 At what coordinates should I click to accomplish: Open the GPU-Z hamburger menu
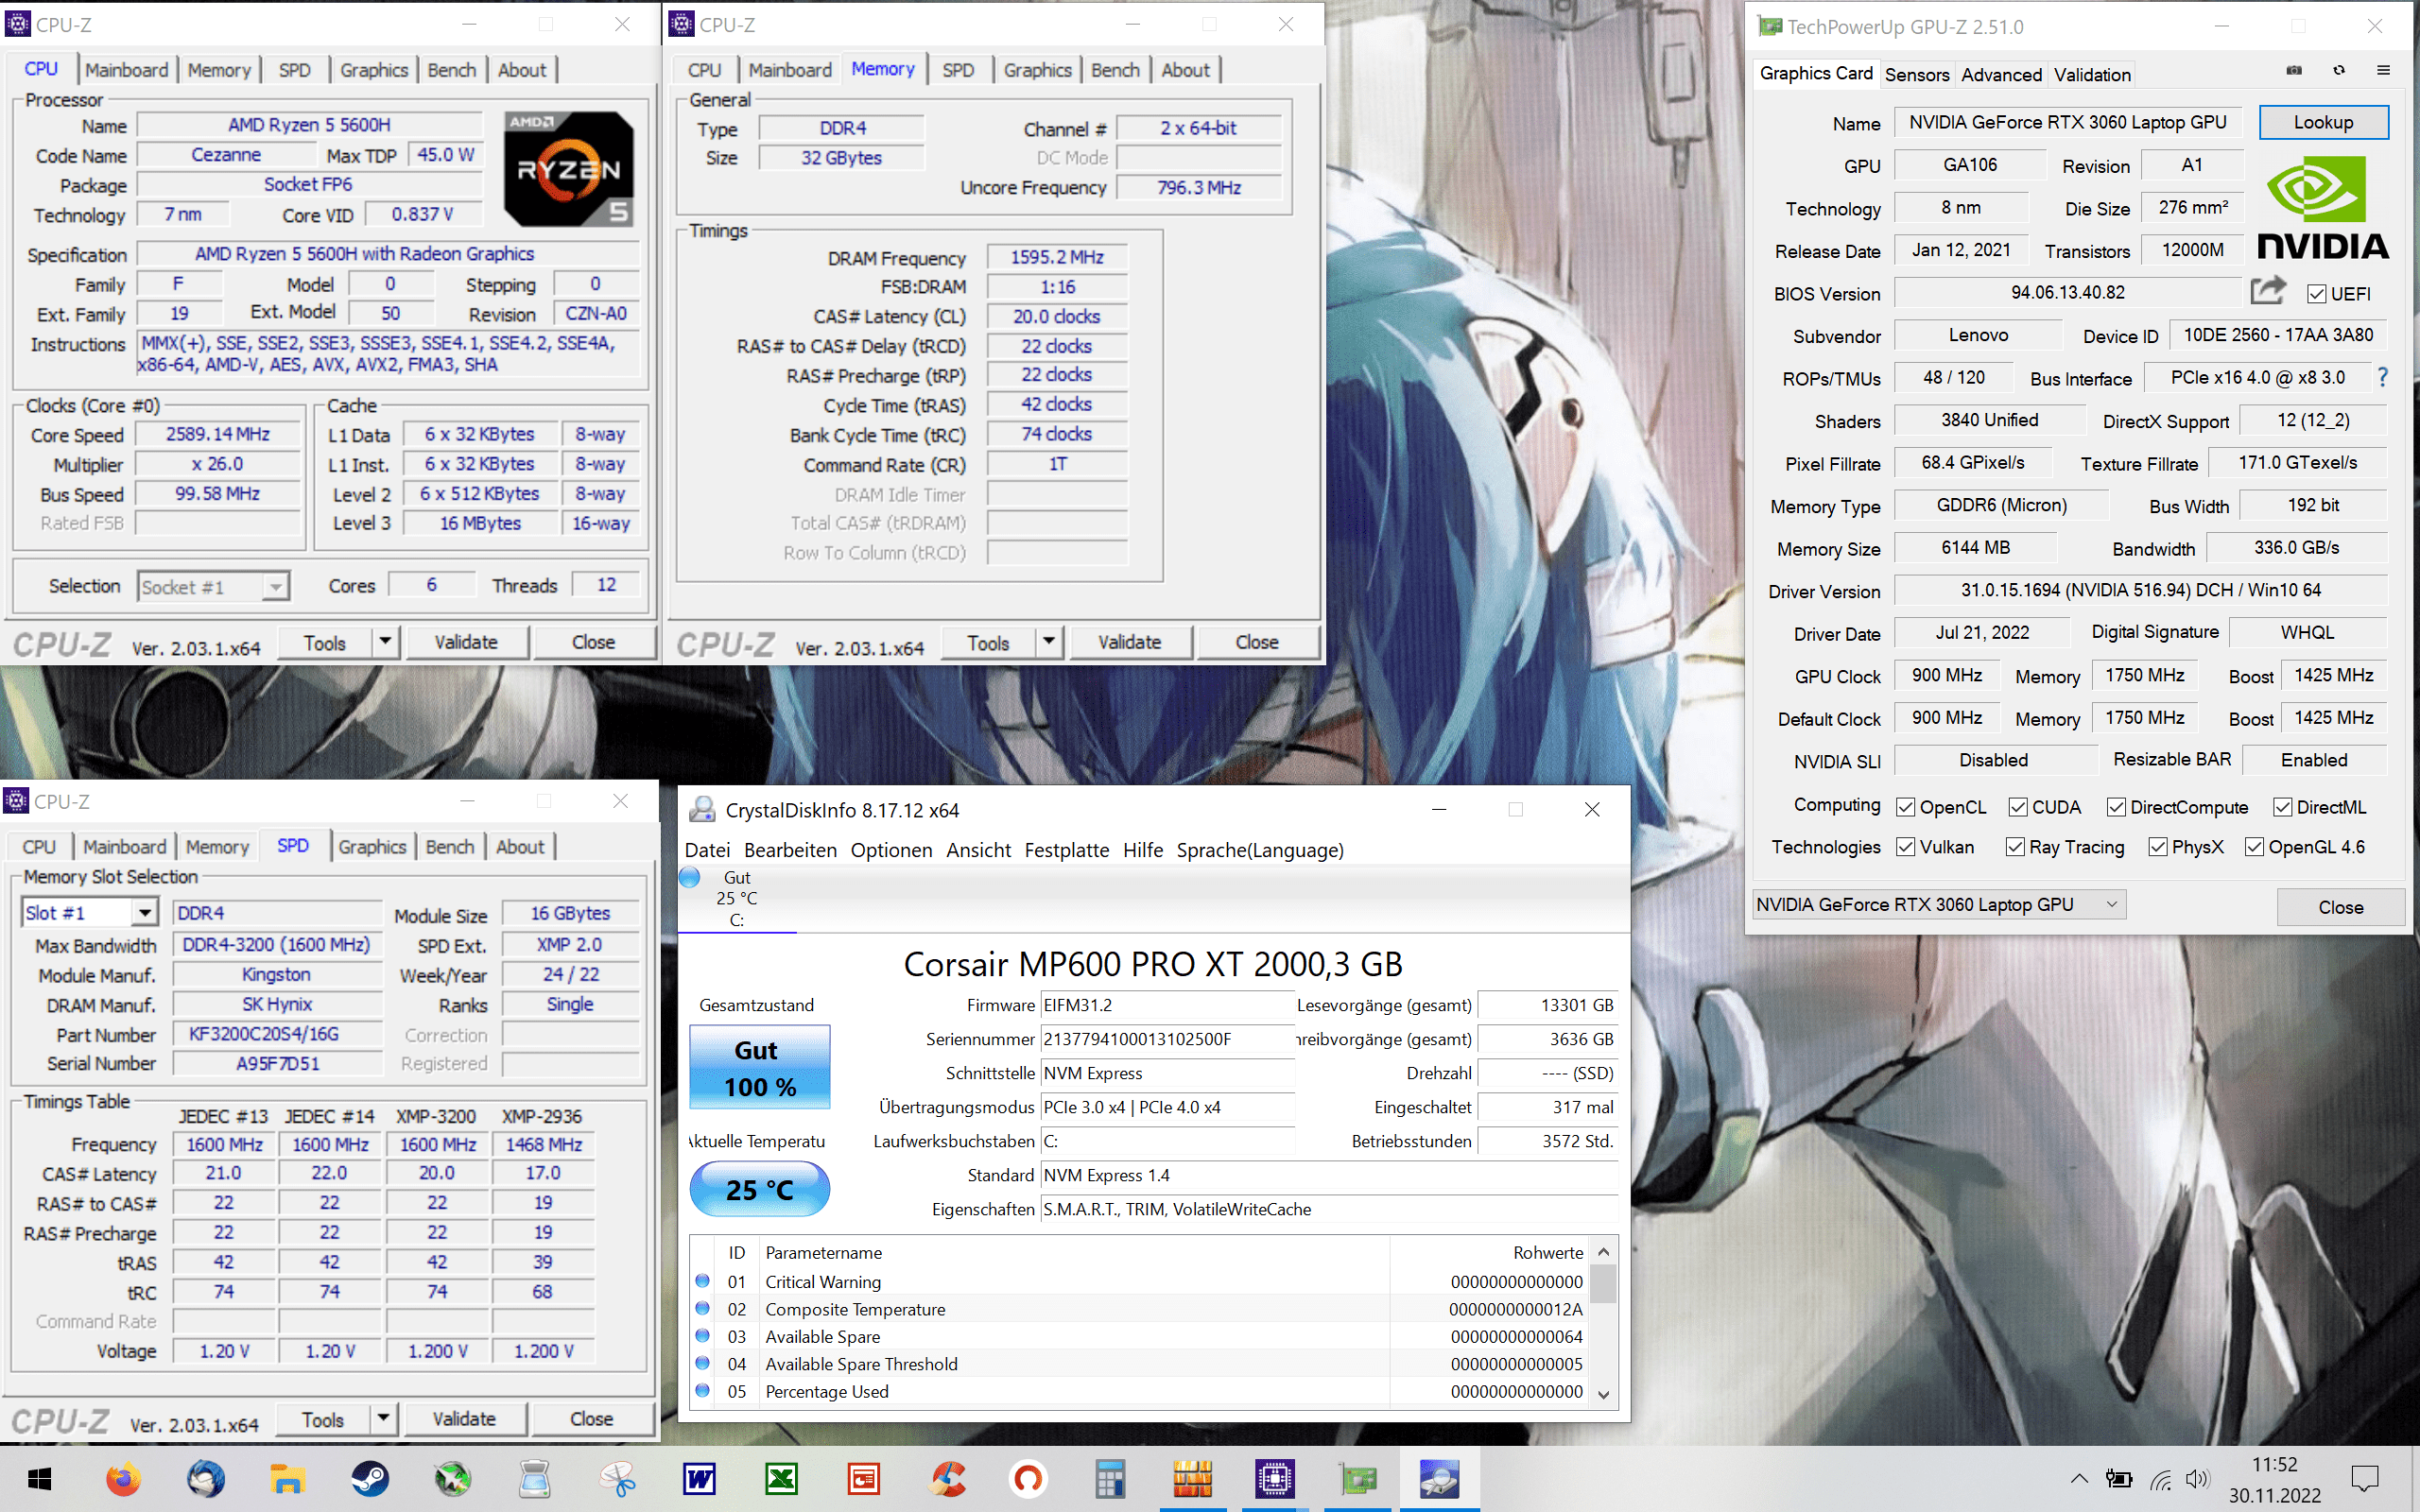pos(2384,71)
